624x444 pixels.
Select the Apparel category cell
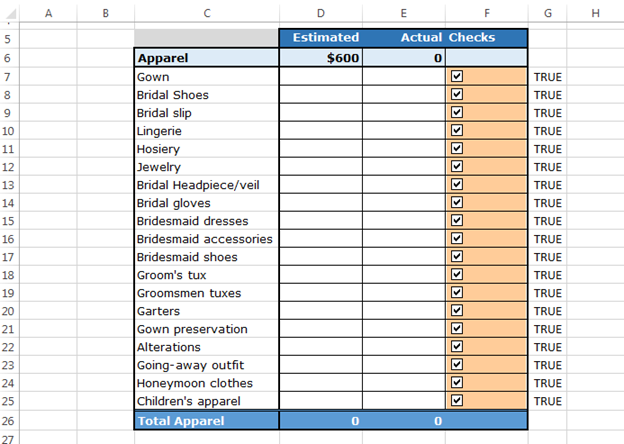(x=207, y=58)
